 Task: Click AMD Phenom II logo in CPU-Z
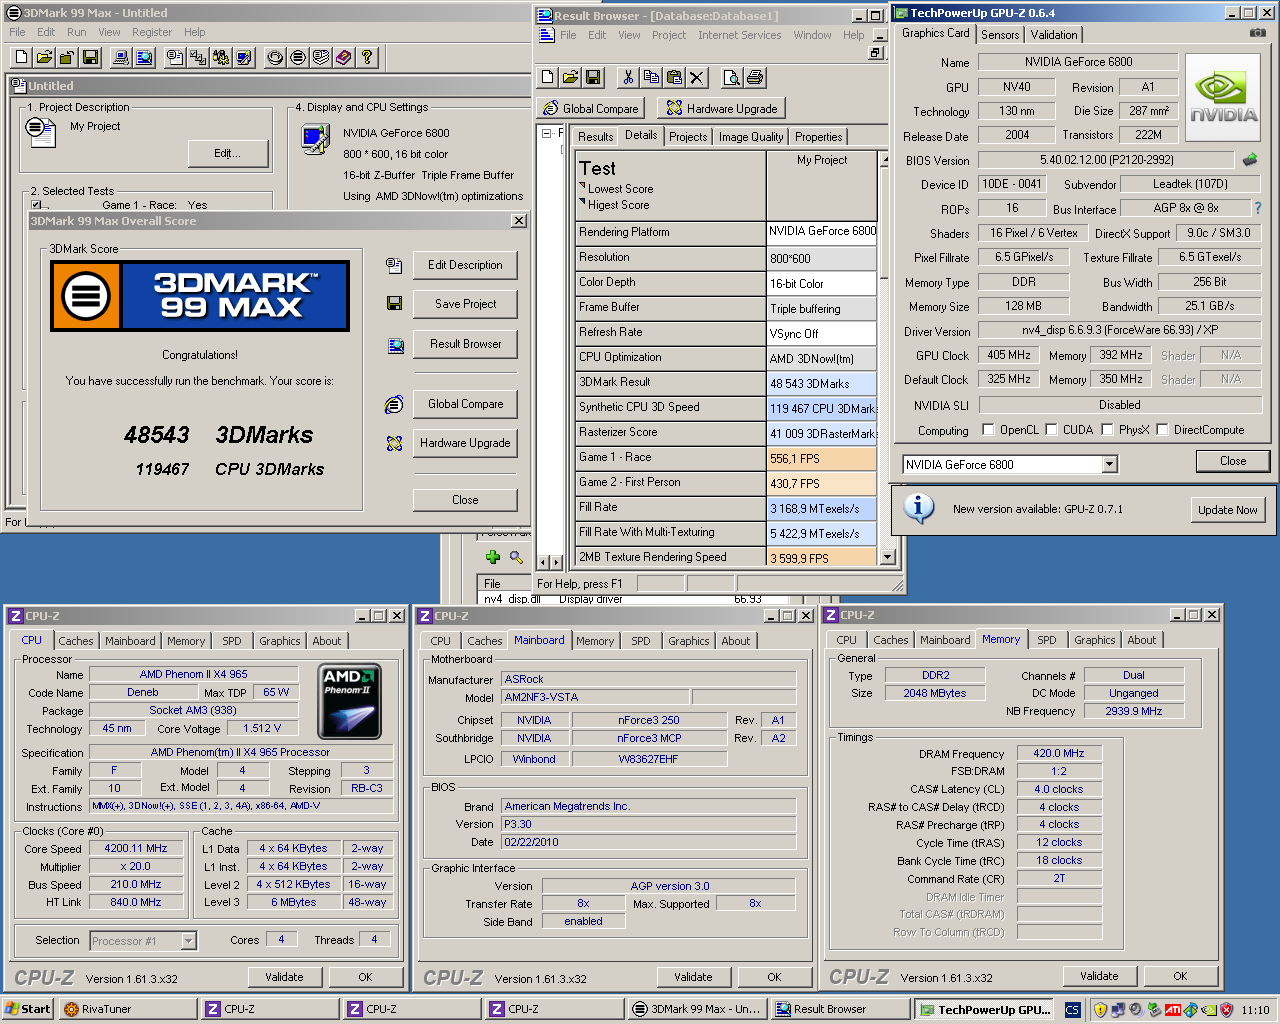pos(349,701)
